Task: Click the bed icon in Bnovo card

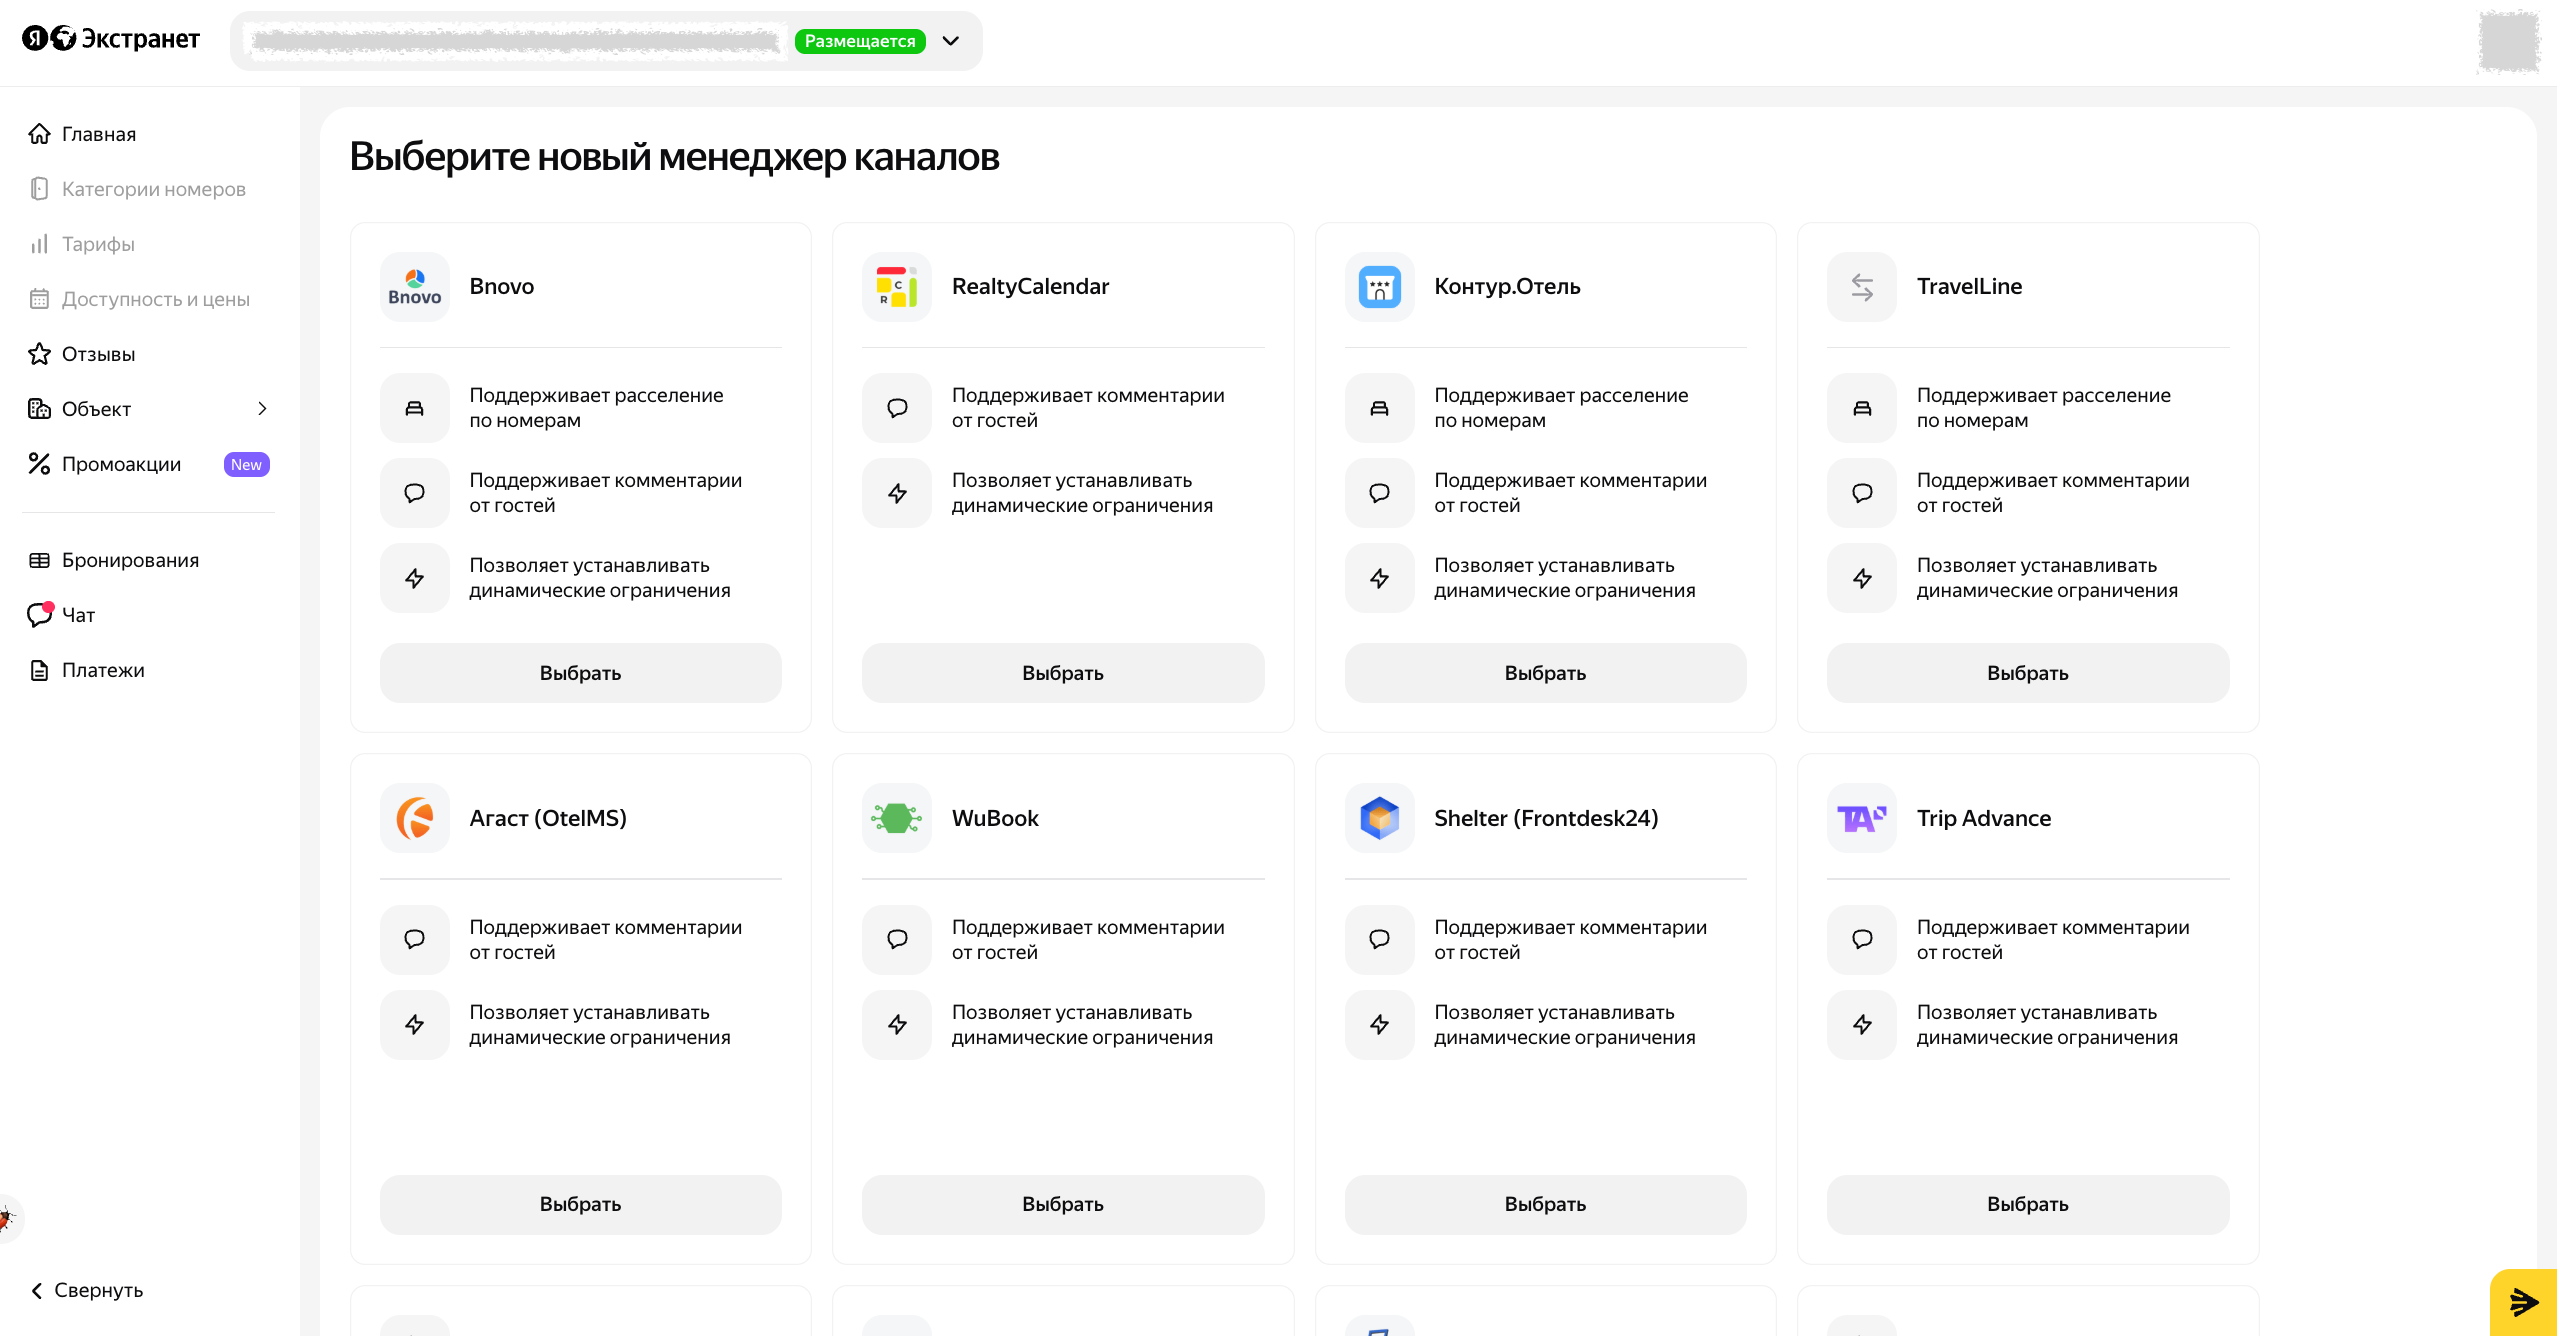Action: [x=415, y=408]
